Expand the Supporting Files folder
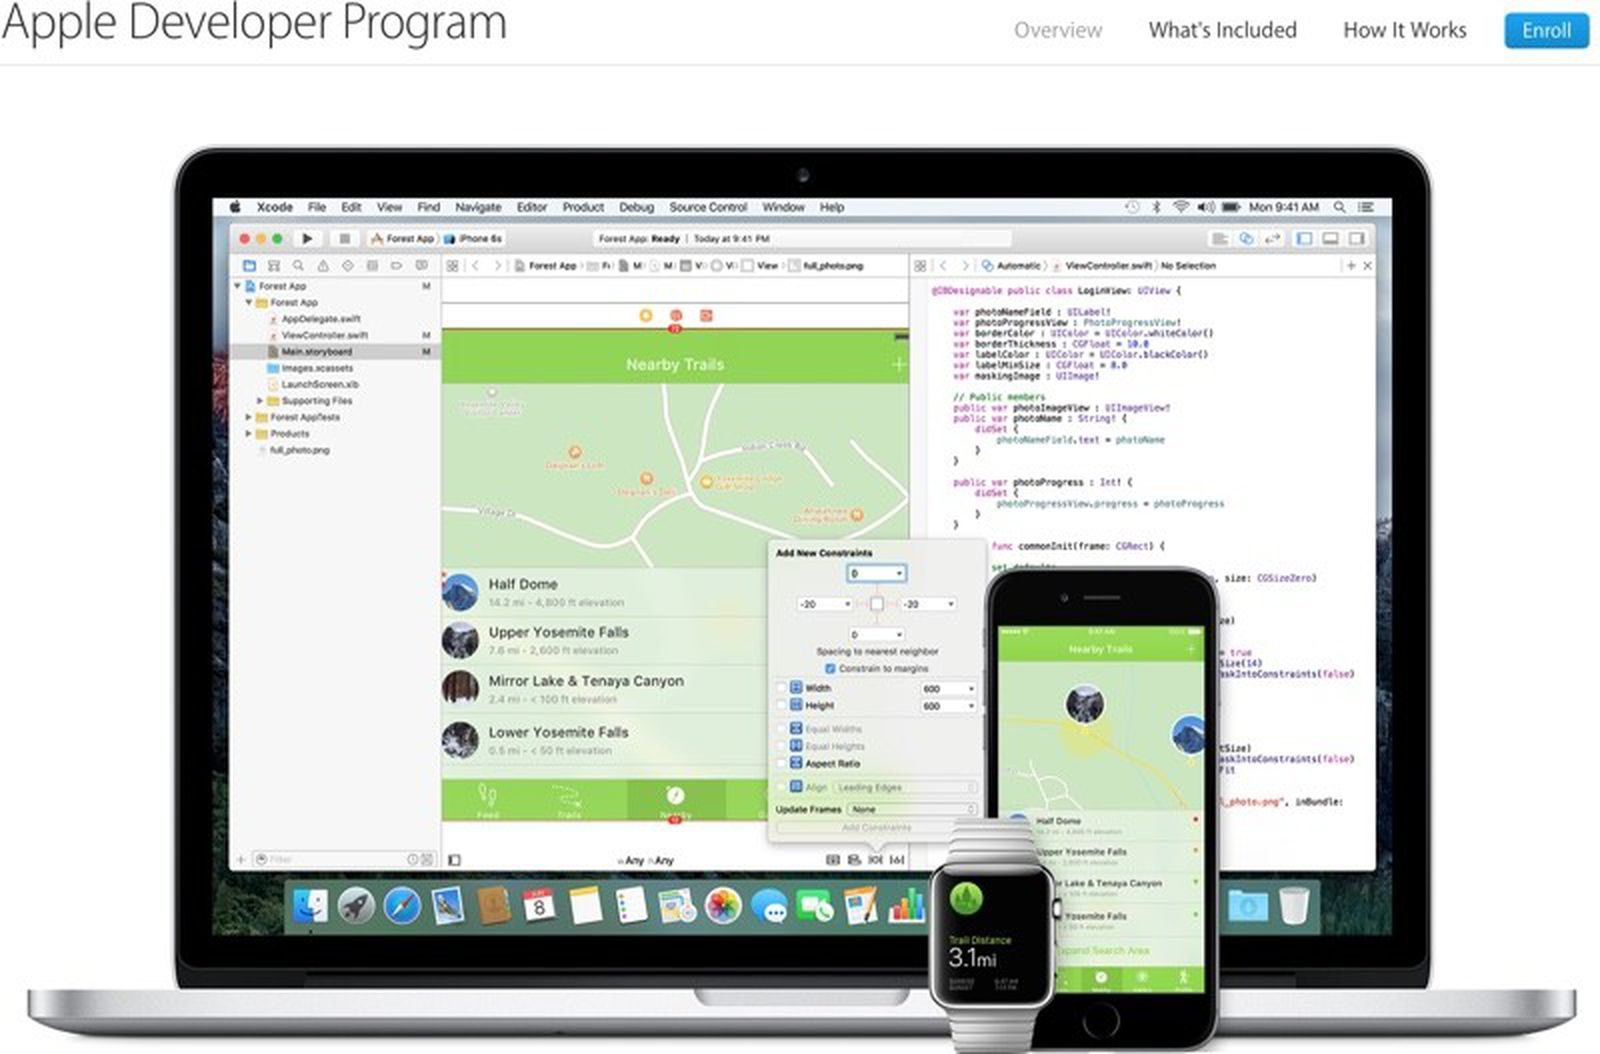1600x1054 pixels. pyautogui.click(x=260, y=401)
